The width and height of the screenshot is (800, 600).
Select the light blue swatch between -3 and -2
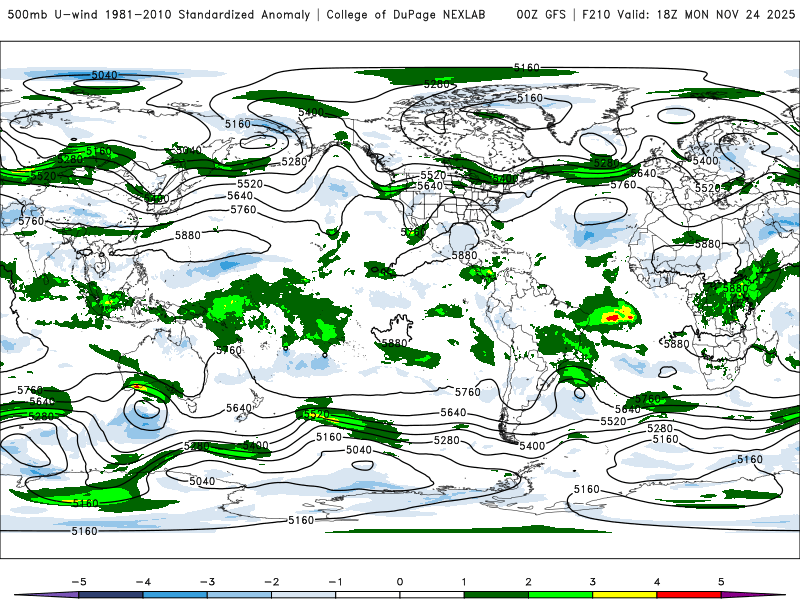(x=239, y=595)
